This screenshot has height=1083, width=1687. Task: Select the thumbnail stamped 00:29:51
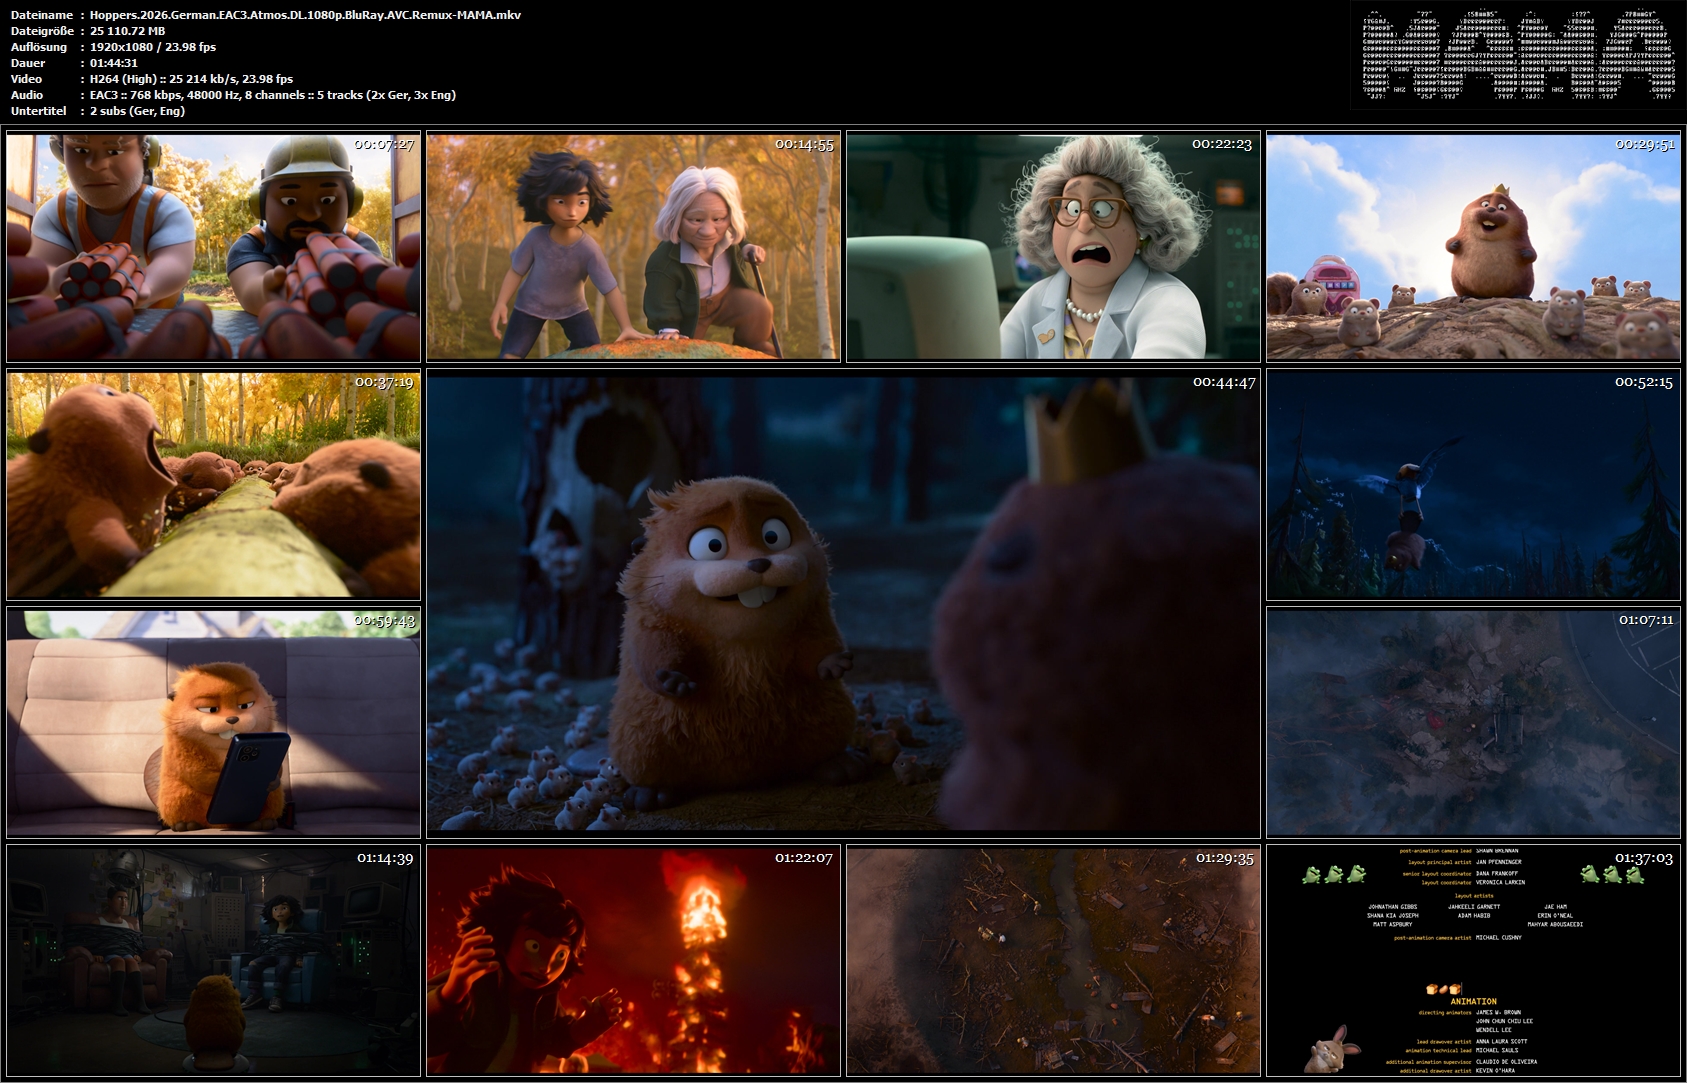point(1473,247)
